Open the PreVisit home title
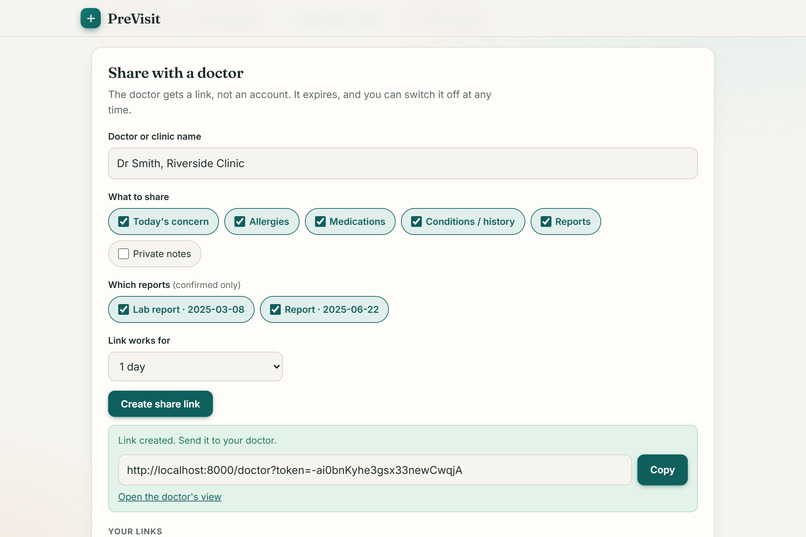The image size is (806, 537). (x=134, y=19)
